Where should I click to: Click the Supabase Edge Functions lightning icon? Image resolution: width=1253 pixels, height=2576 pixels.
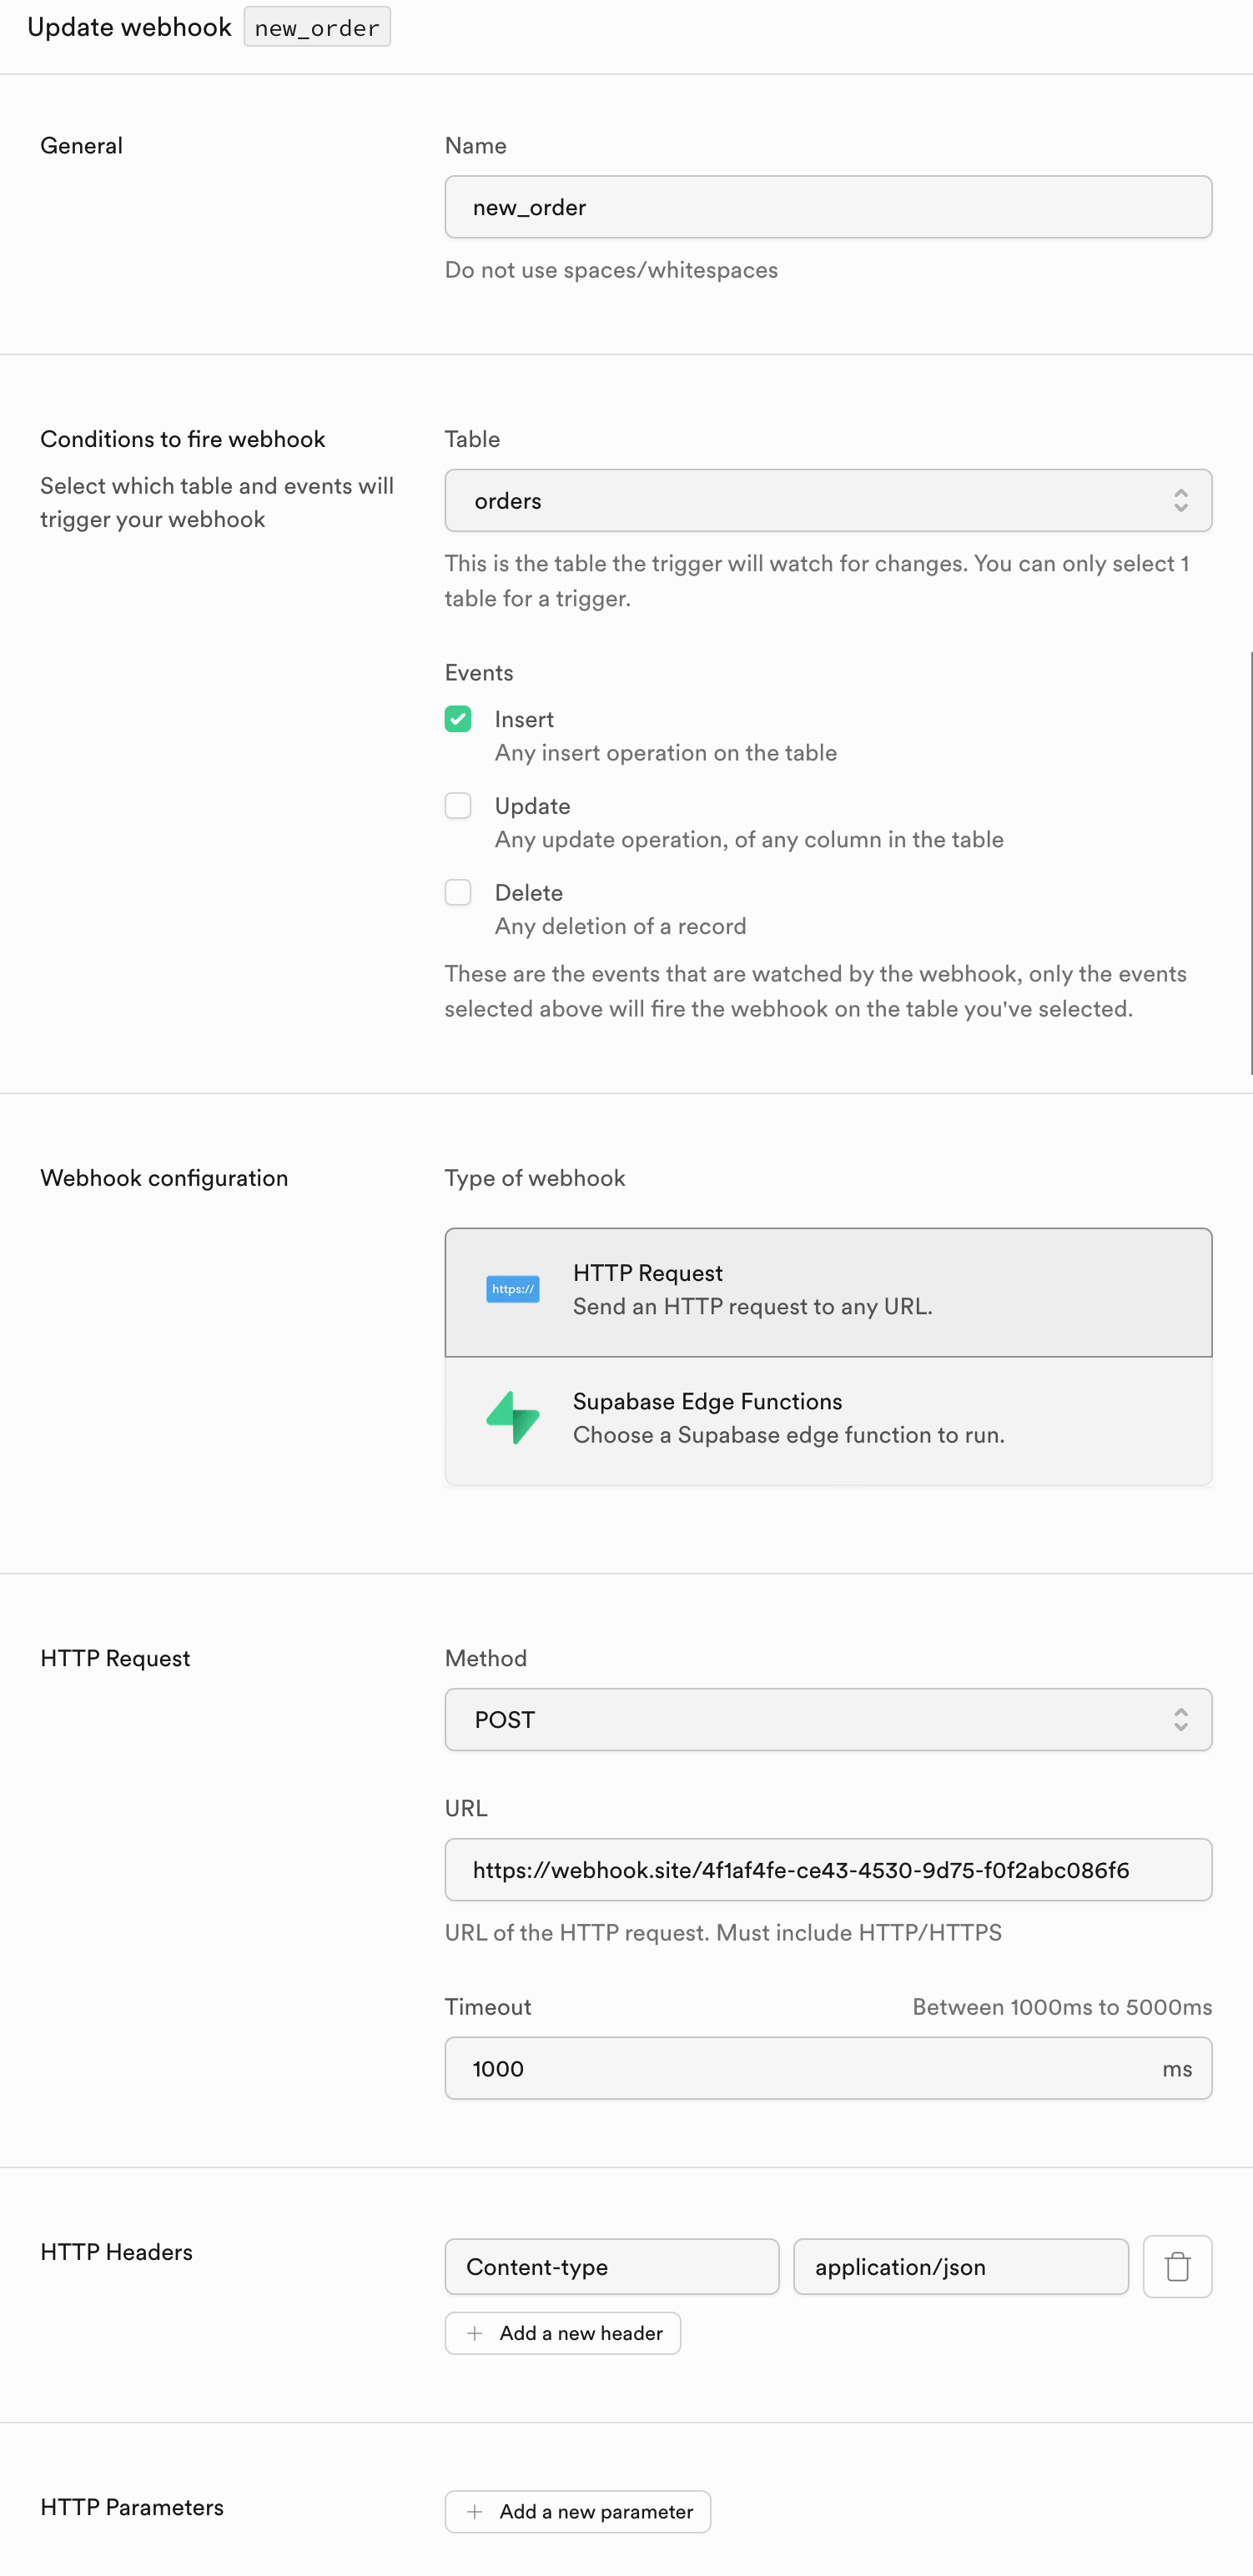(x=513, y=1417)
